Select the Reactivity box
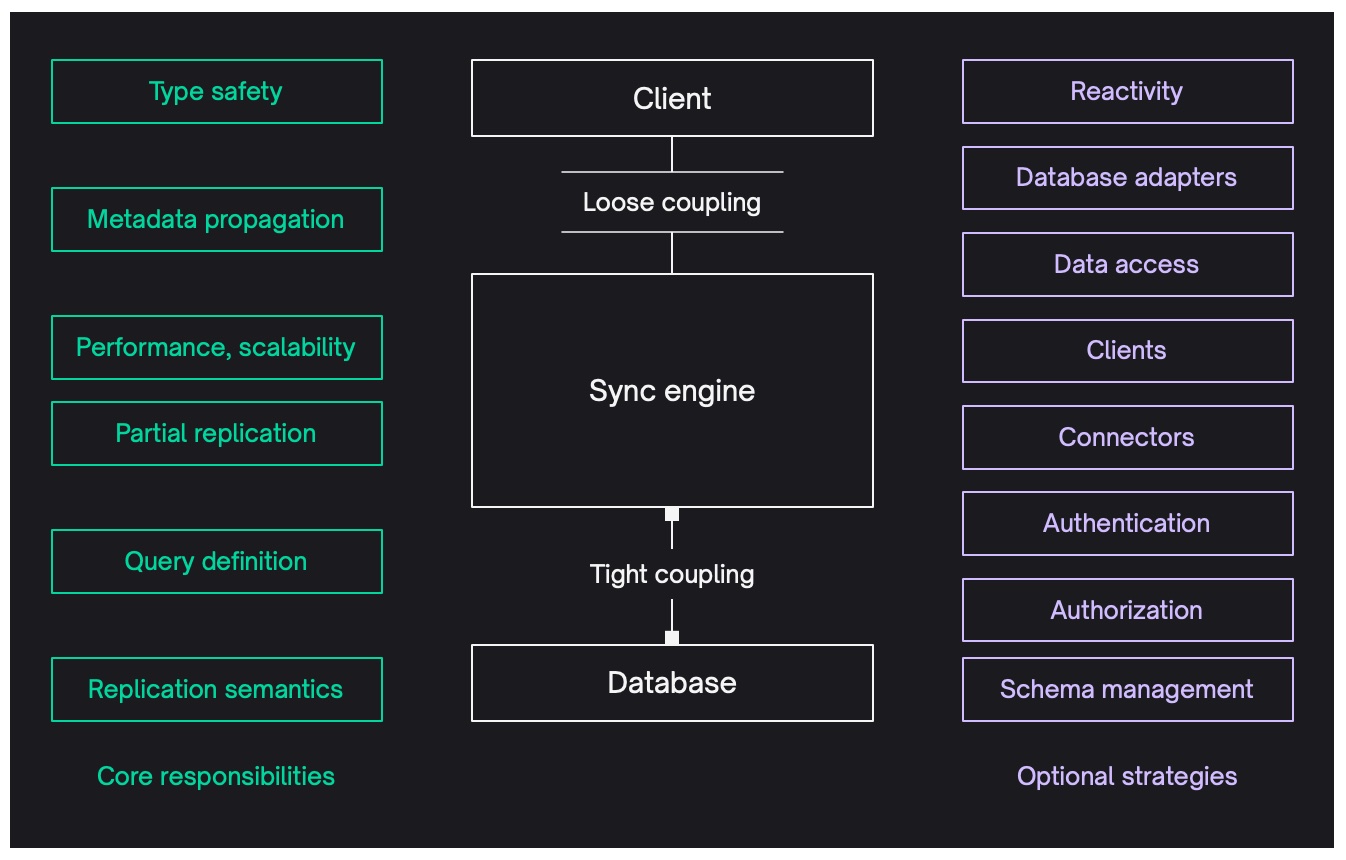The image size is (1346, 860). point(1127,91)
